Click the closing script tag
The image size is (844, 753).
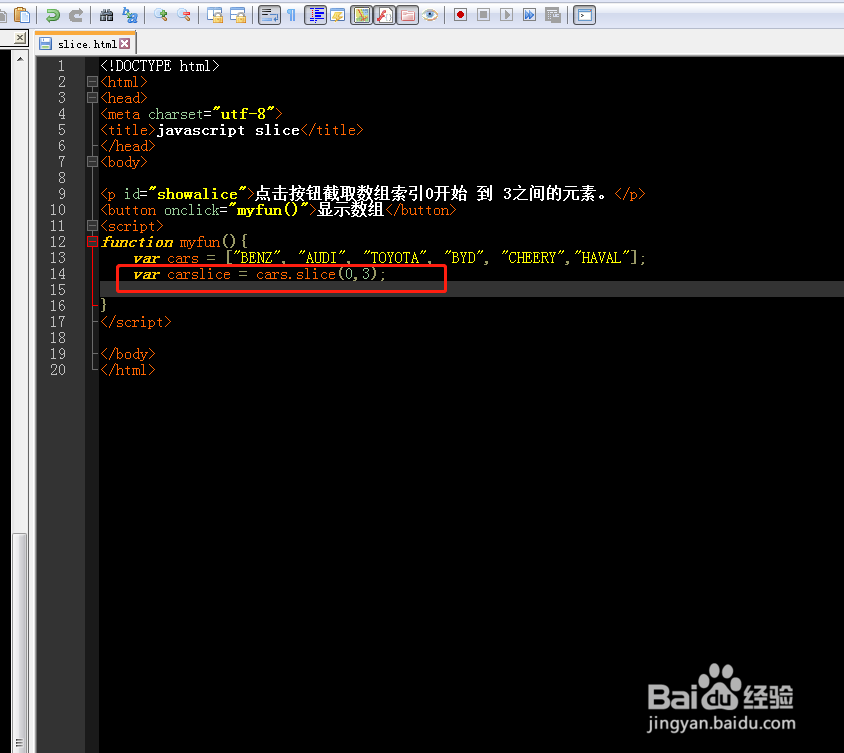coord(136,322)
